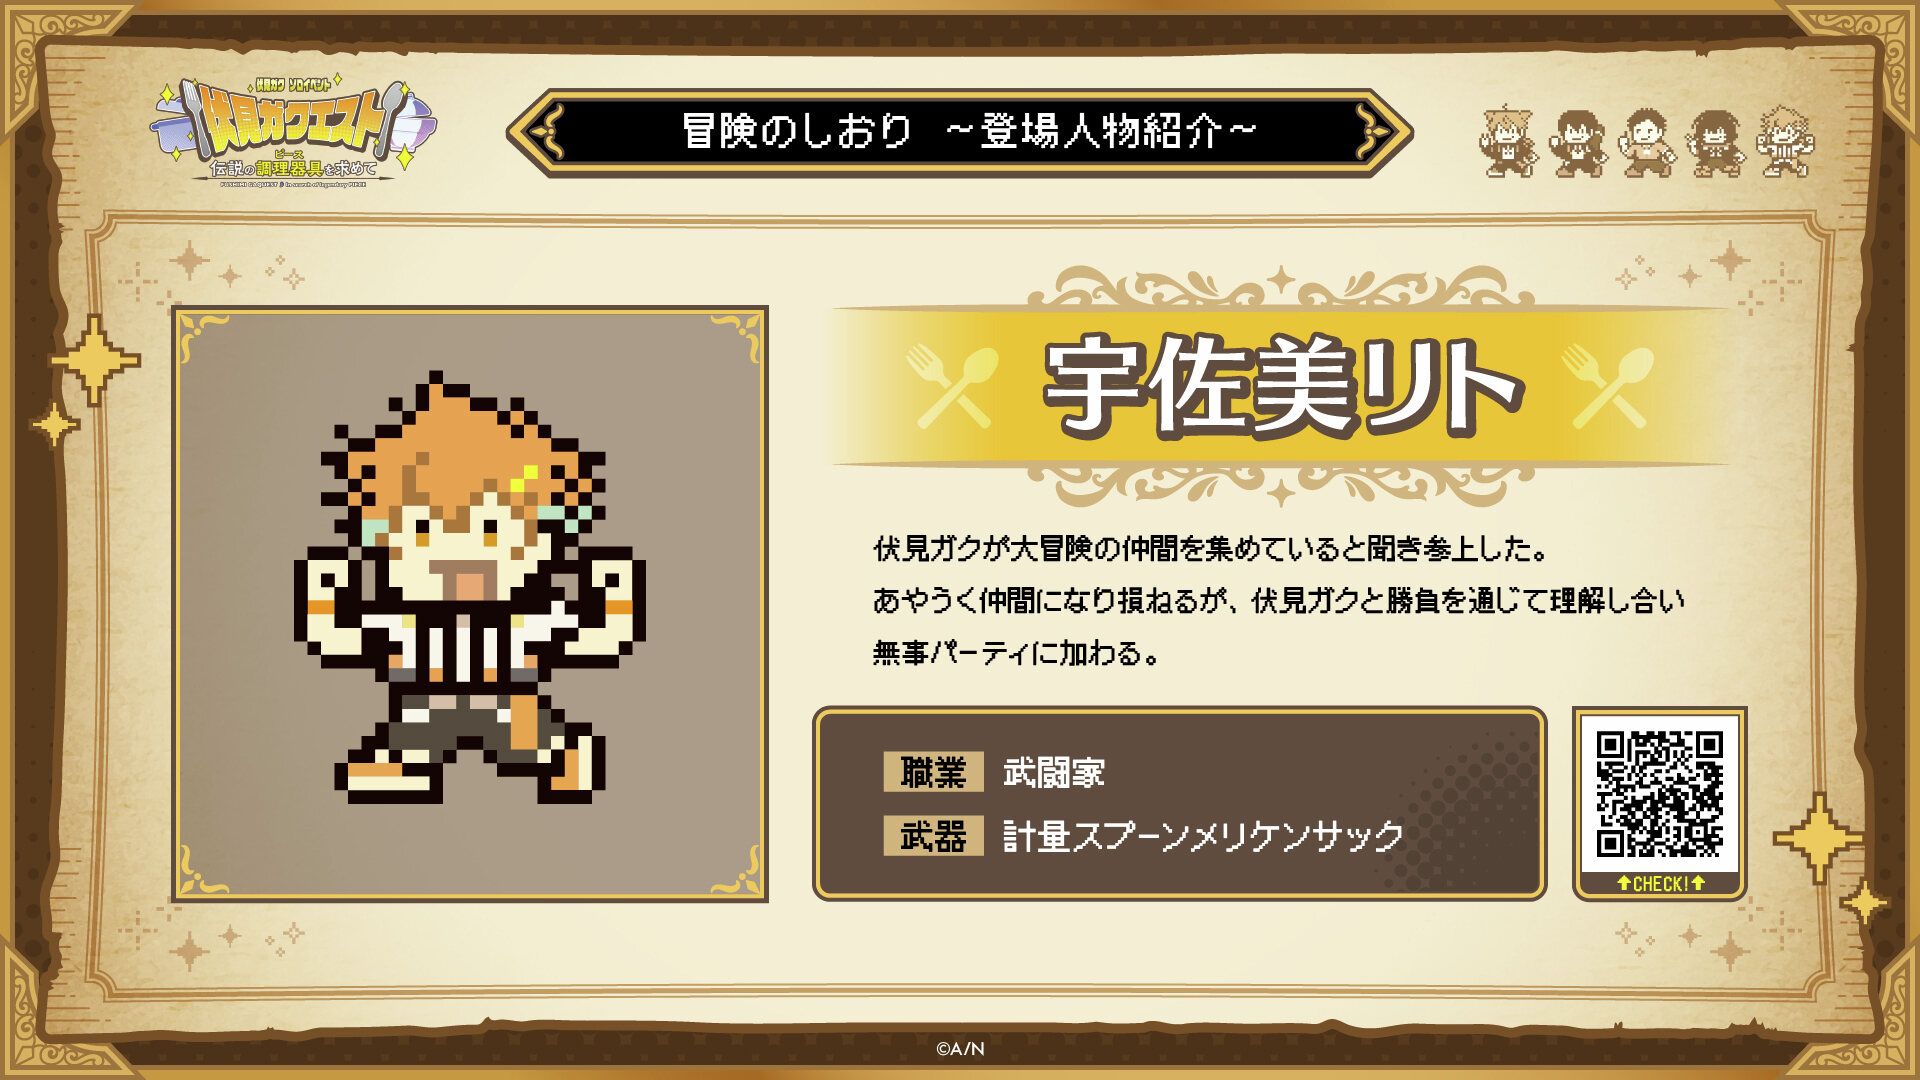
Task: Click the character description paragraph
Action: coord(1278,600)
